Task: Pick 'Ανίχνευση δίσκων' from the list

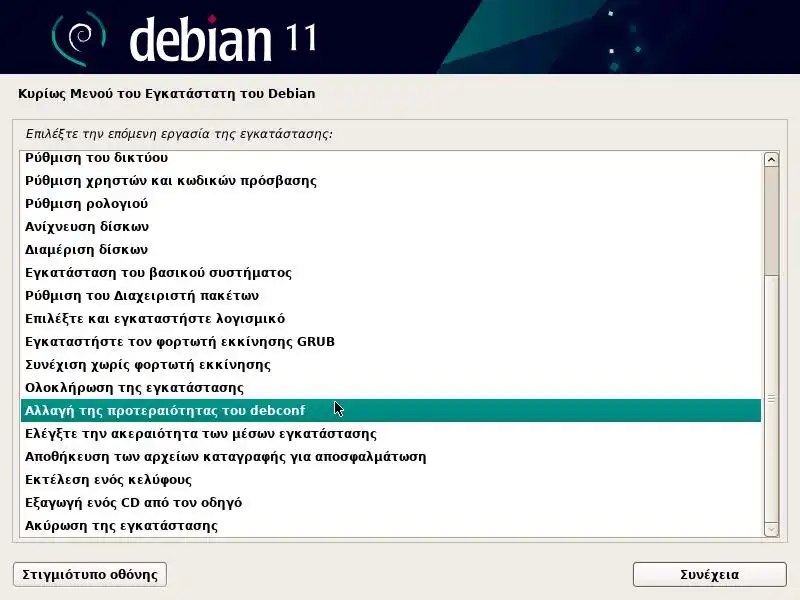Action: 391,227
